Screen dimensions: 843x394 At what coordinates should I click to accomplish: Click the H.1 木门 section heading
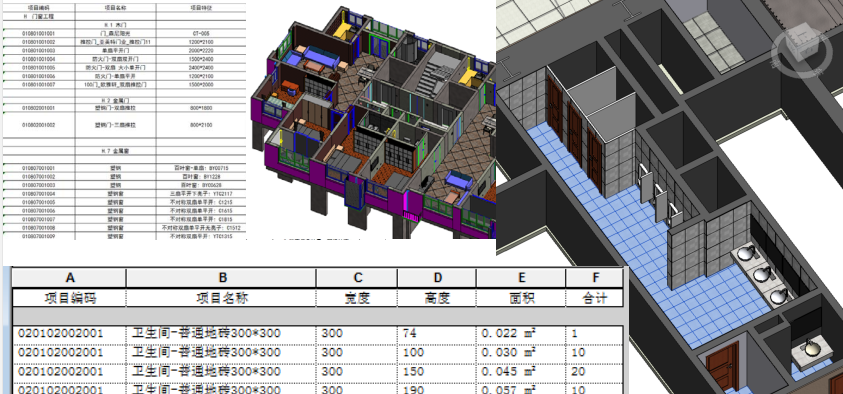click(x=115, y=25)
